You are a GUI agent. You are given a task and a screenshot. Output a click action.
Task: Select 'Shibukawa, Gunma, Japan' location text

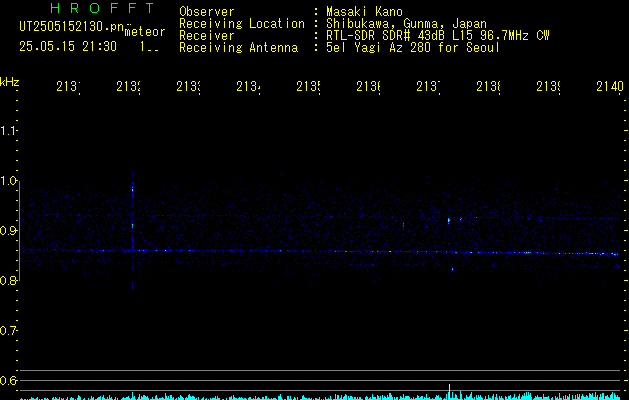406,24
